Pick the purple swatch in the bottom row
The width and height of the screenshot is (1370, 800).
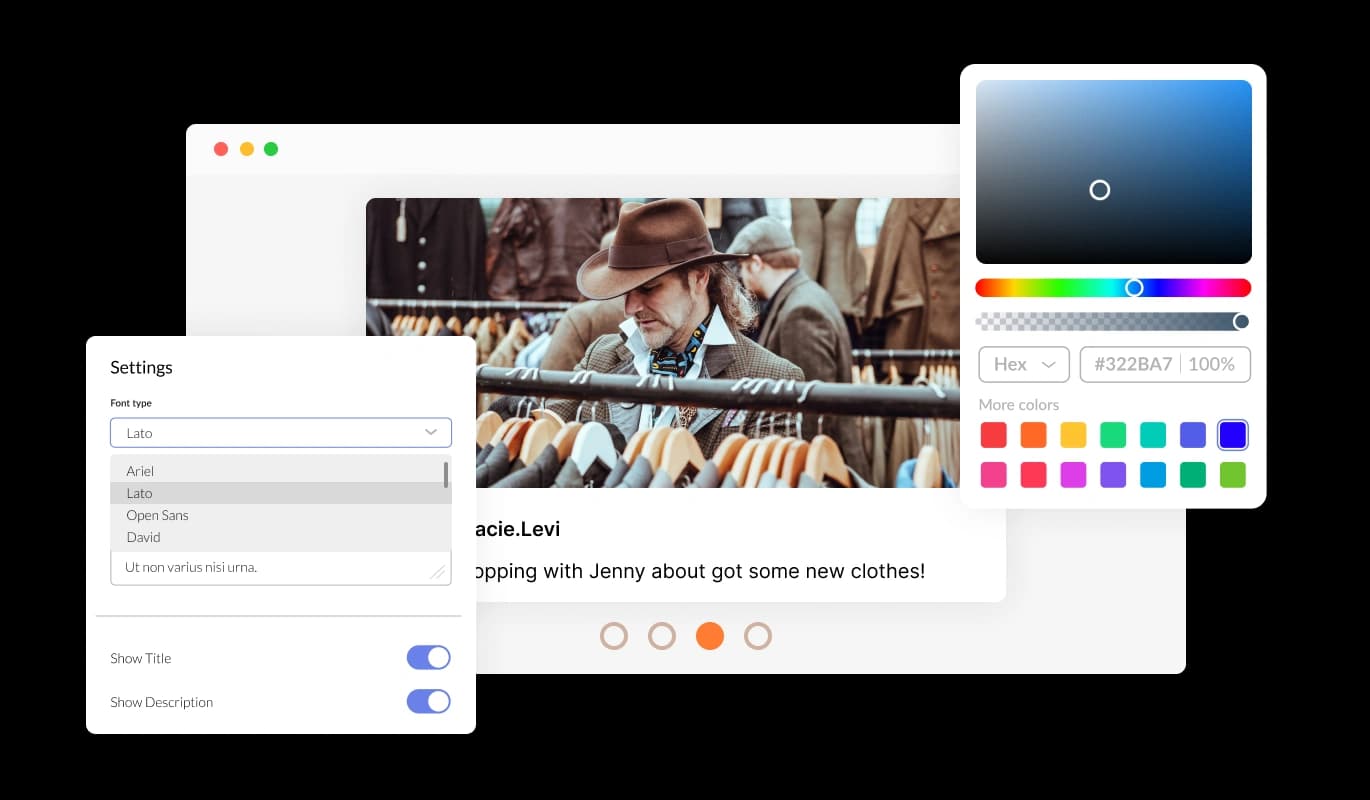coord(1113,475)
